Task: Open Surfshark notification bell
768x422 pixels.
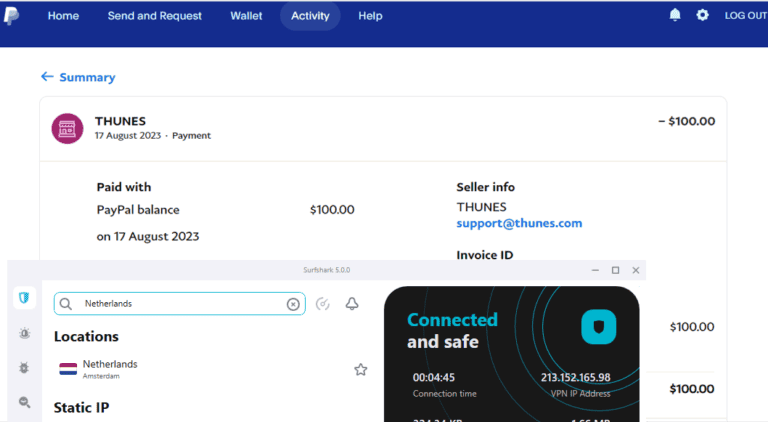Action: point(352,304)
